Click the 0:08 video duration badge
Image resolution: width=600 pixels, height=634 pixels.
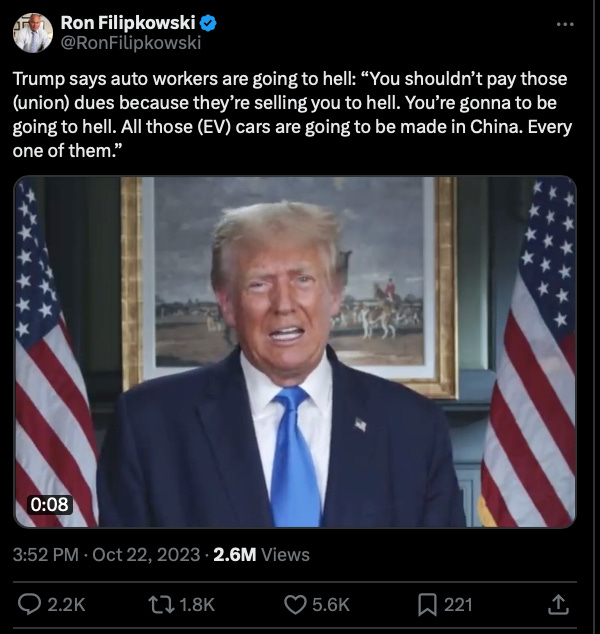pyautogui.click(x=50, y=504)
